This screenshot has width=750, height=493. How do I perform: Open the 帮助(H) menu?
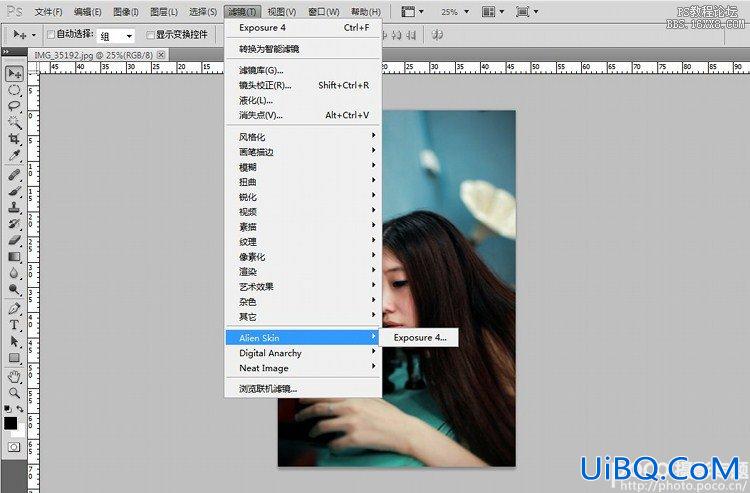(x=365, y=11)
